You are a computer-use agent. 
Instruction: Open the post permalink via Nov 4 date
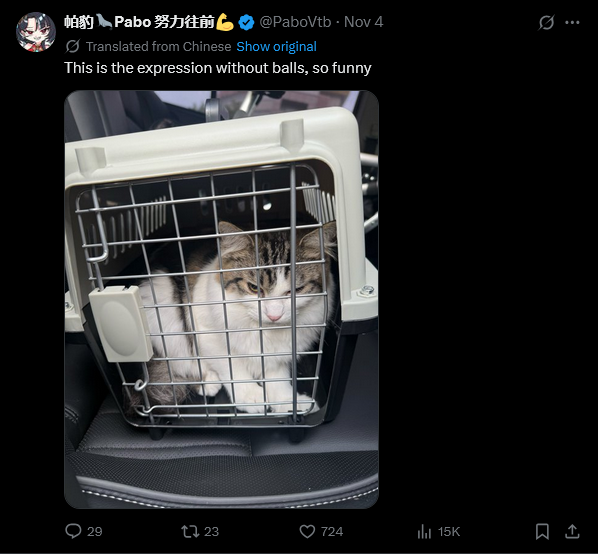[363, 22]
